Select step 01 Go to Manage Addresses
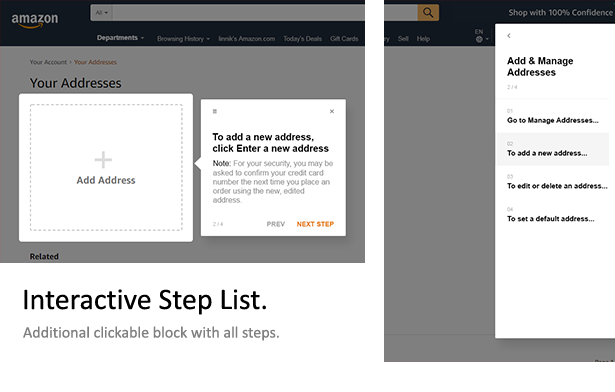 (553, 116)
